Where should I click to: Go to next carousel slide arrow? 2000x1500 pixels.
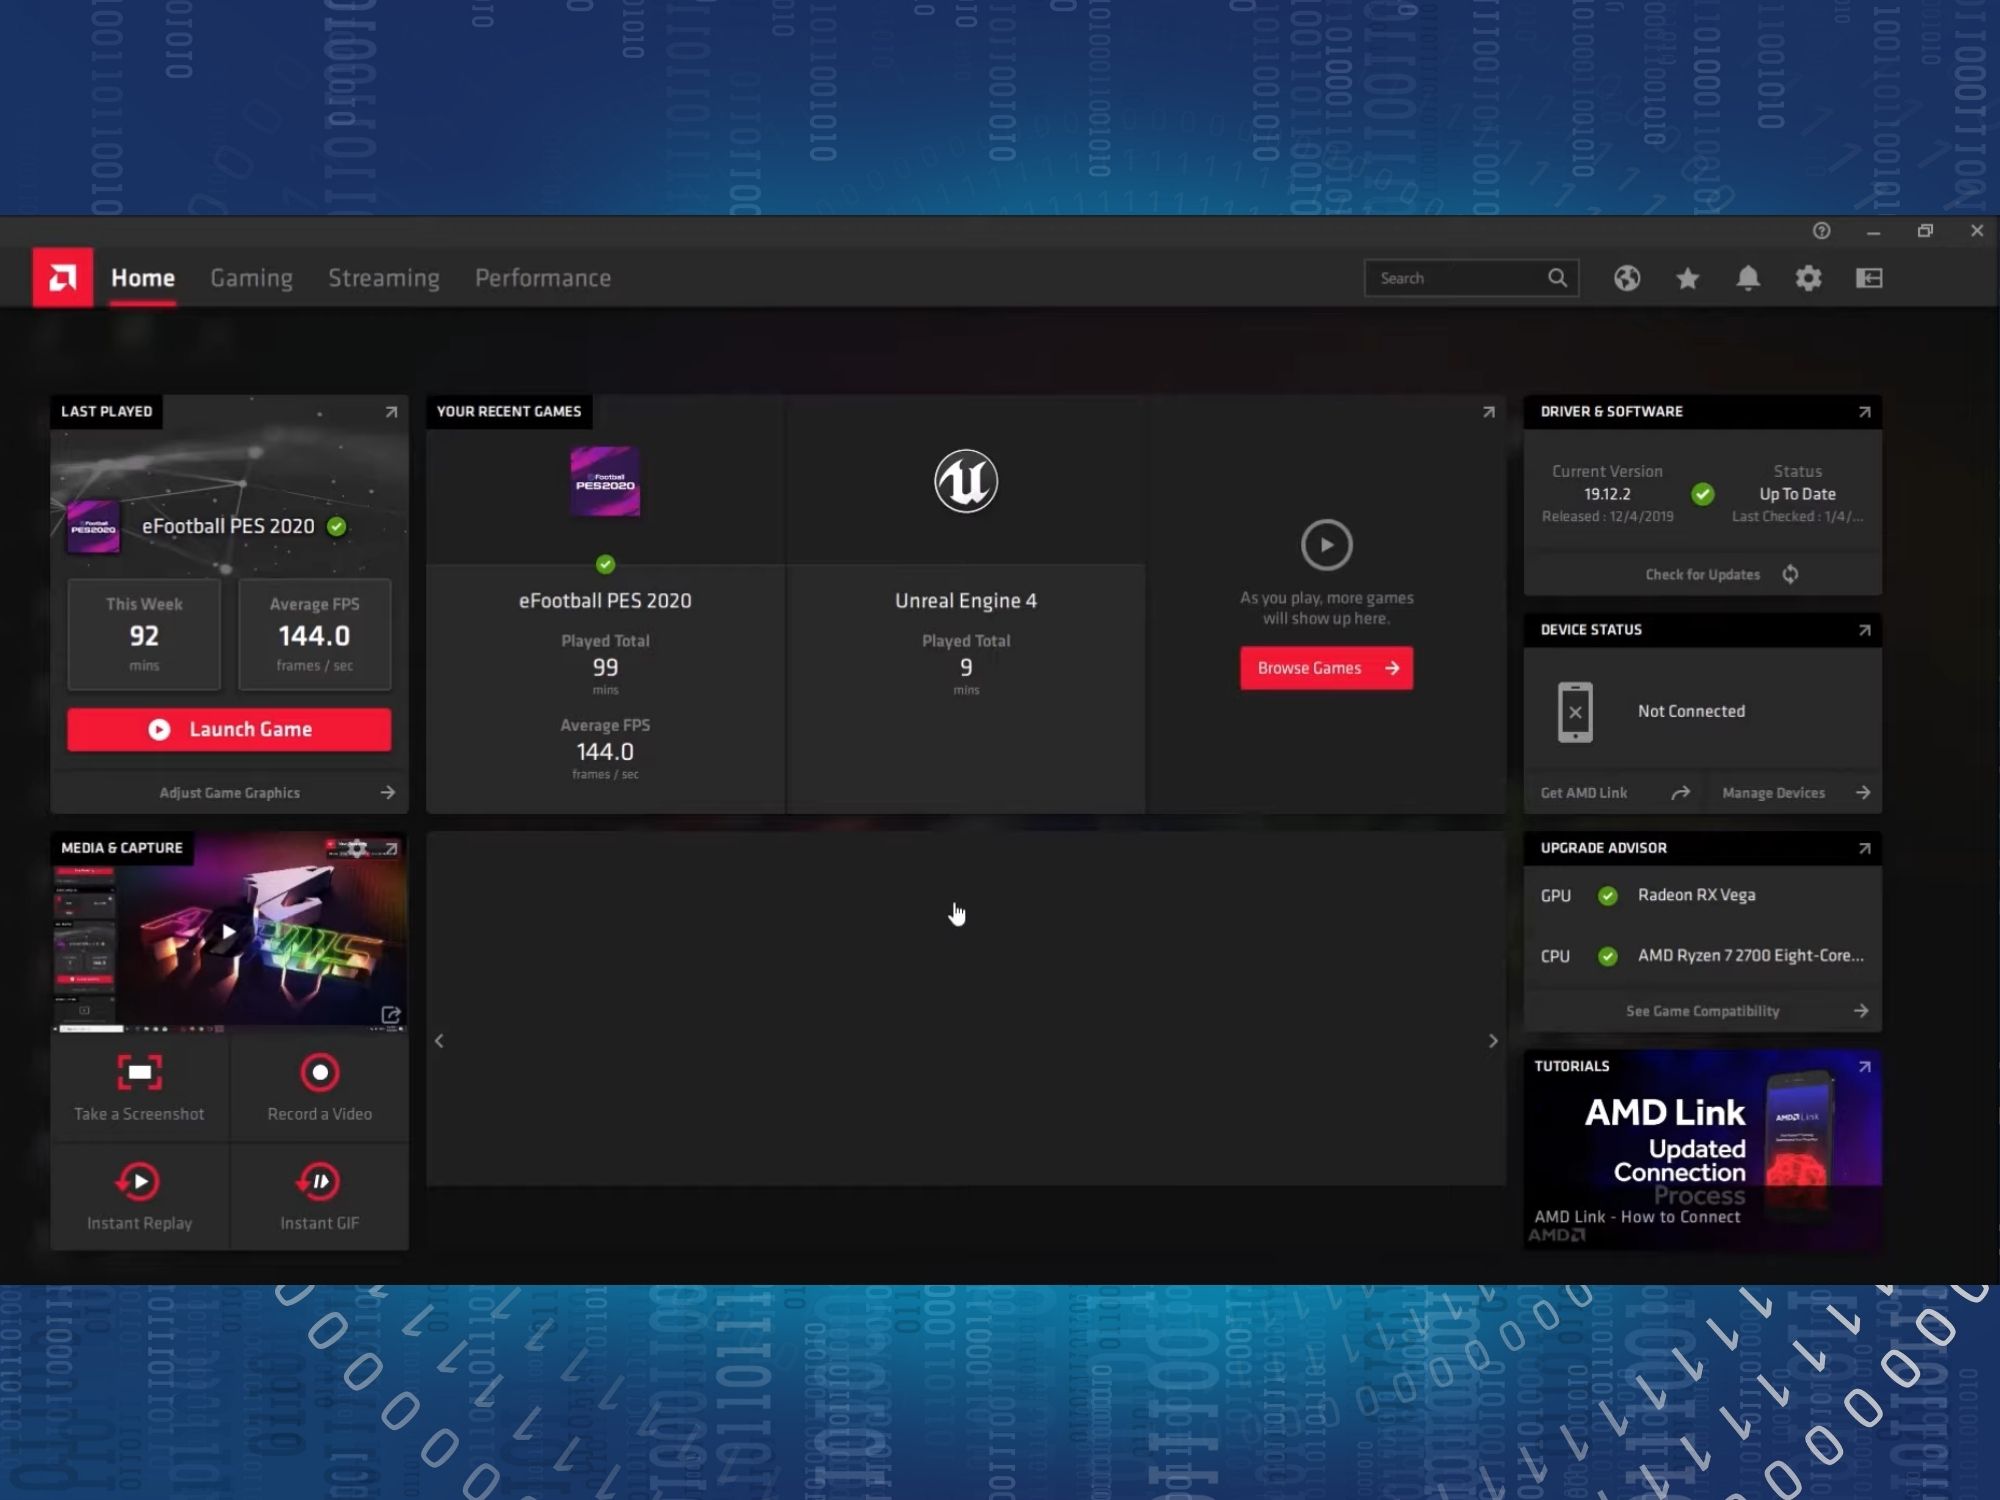tap(1493, 1041)
